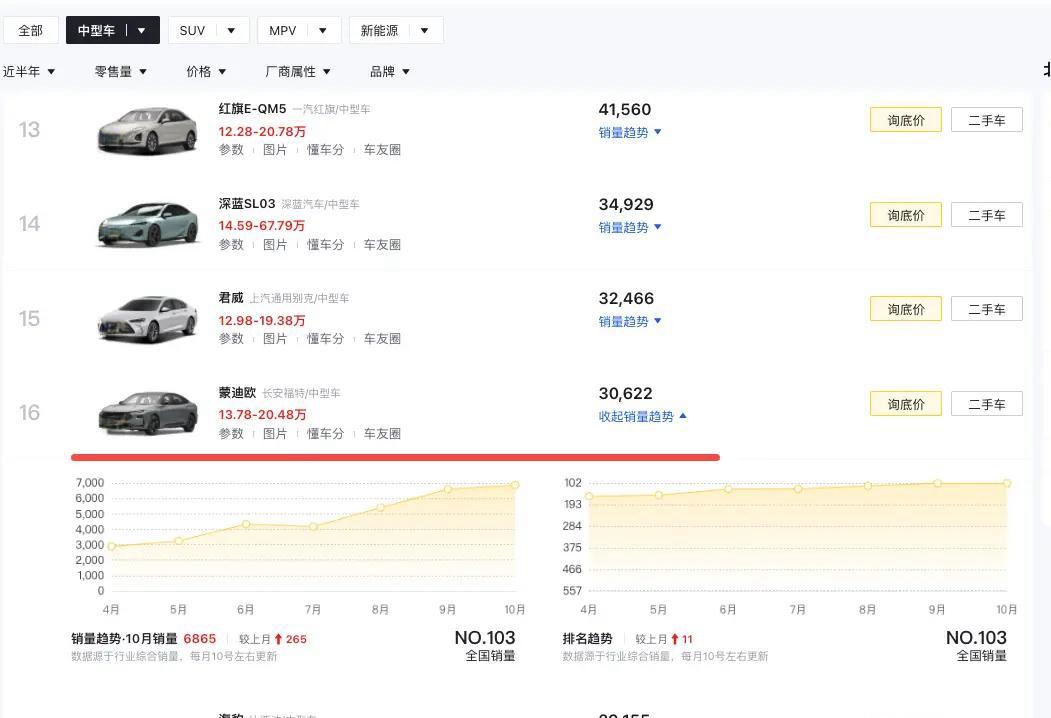Select the 中型车 category tab
This screenshot has height=718, width=1051.
point(96,30)
